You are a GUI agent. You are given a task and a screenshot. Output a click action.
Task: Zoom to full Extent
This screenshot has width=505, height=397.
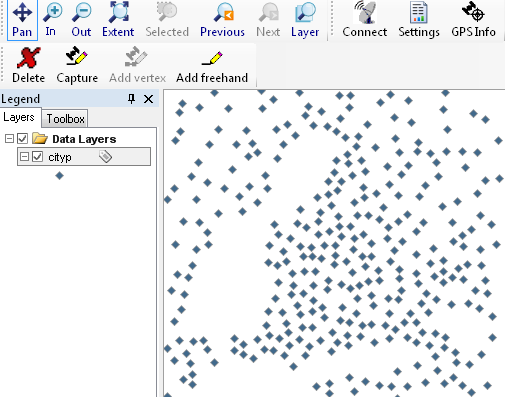[x=118, y=20]
